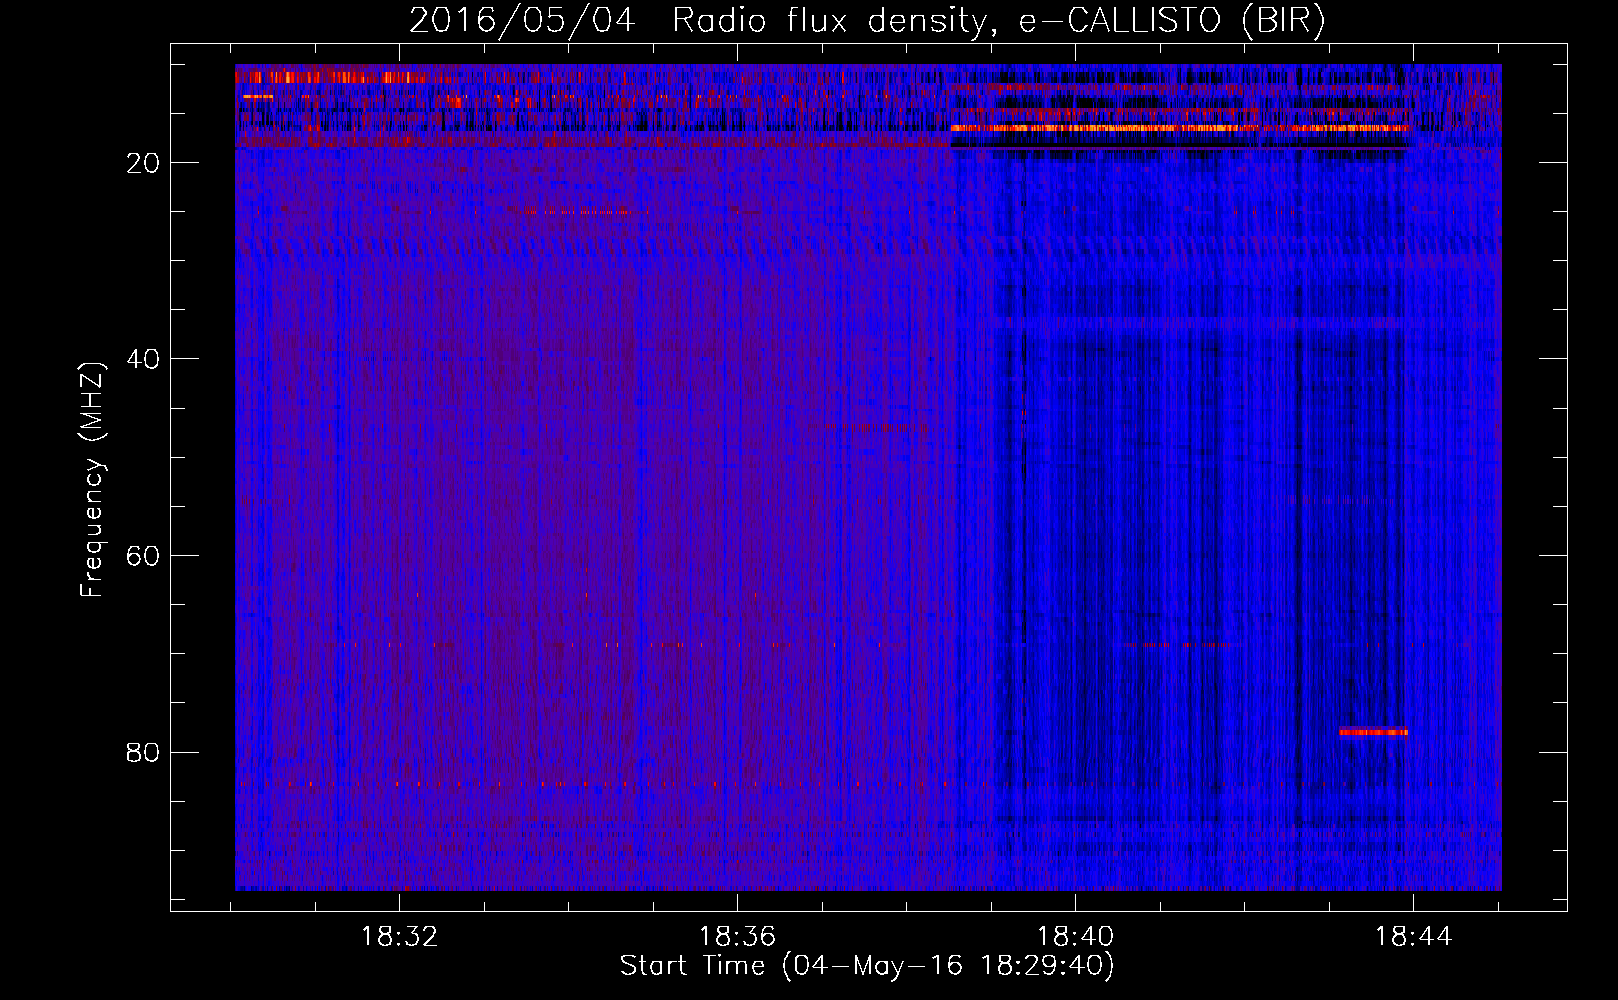Viewport: 1618px width, 1000px height.
Task: Click the 18:32 time tick label
Action: pyautogui.click(x=400, y=937)
